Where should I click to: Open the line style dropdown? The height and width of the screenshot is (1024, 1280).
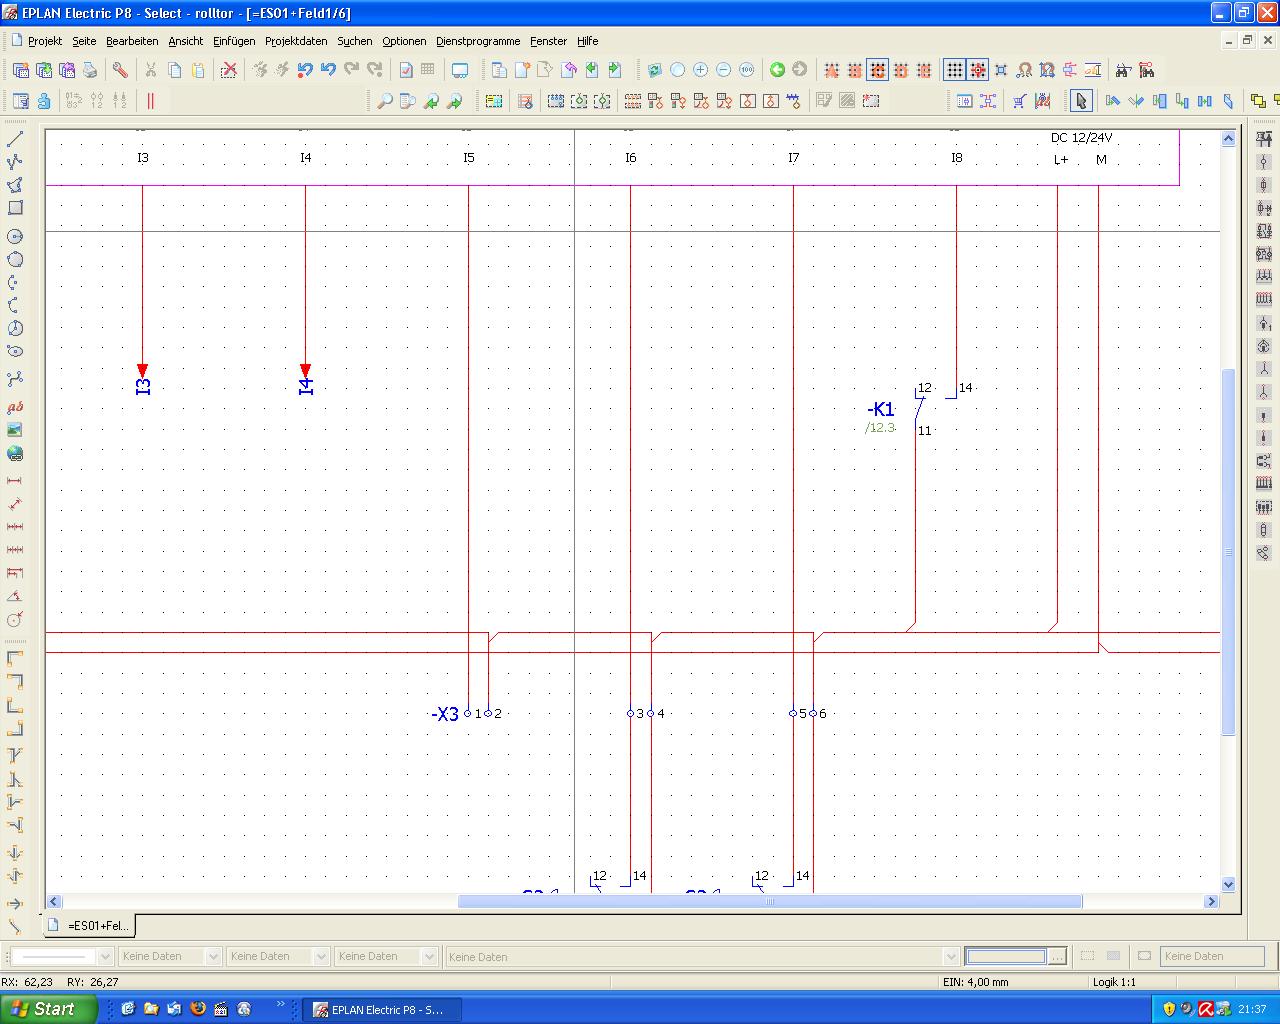[105, 957]
